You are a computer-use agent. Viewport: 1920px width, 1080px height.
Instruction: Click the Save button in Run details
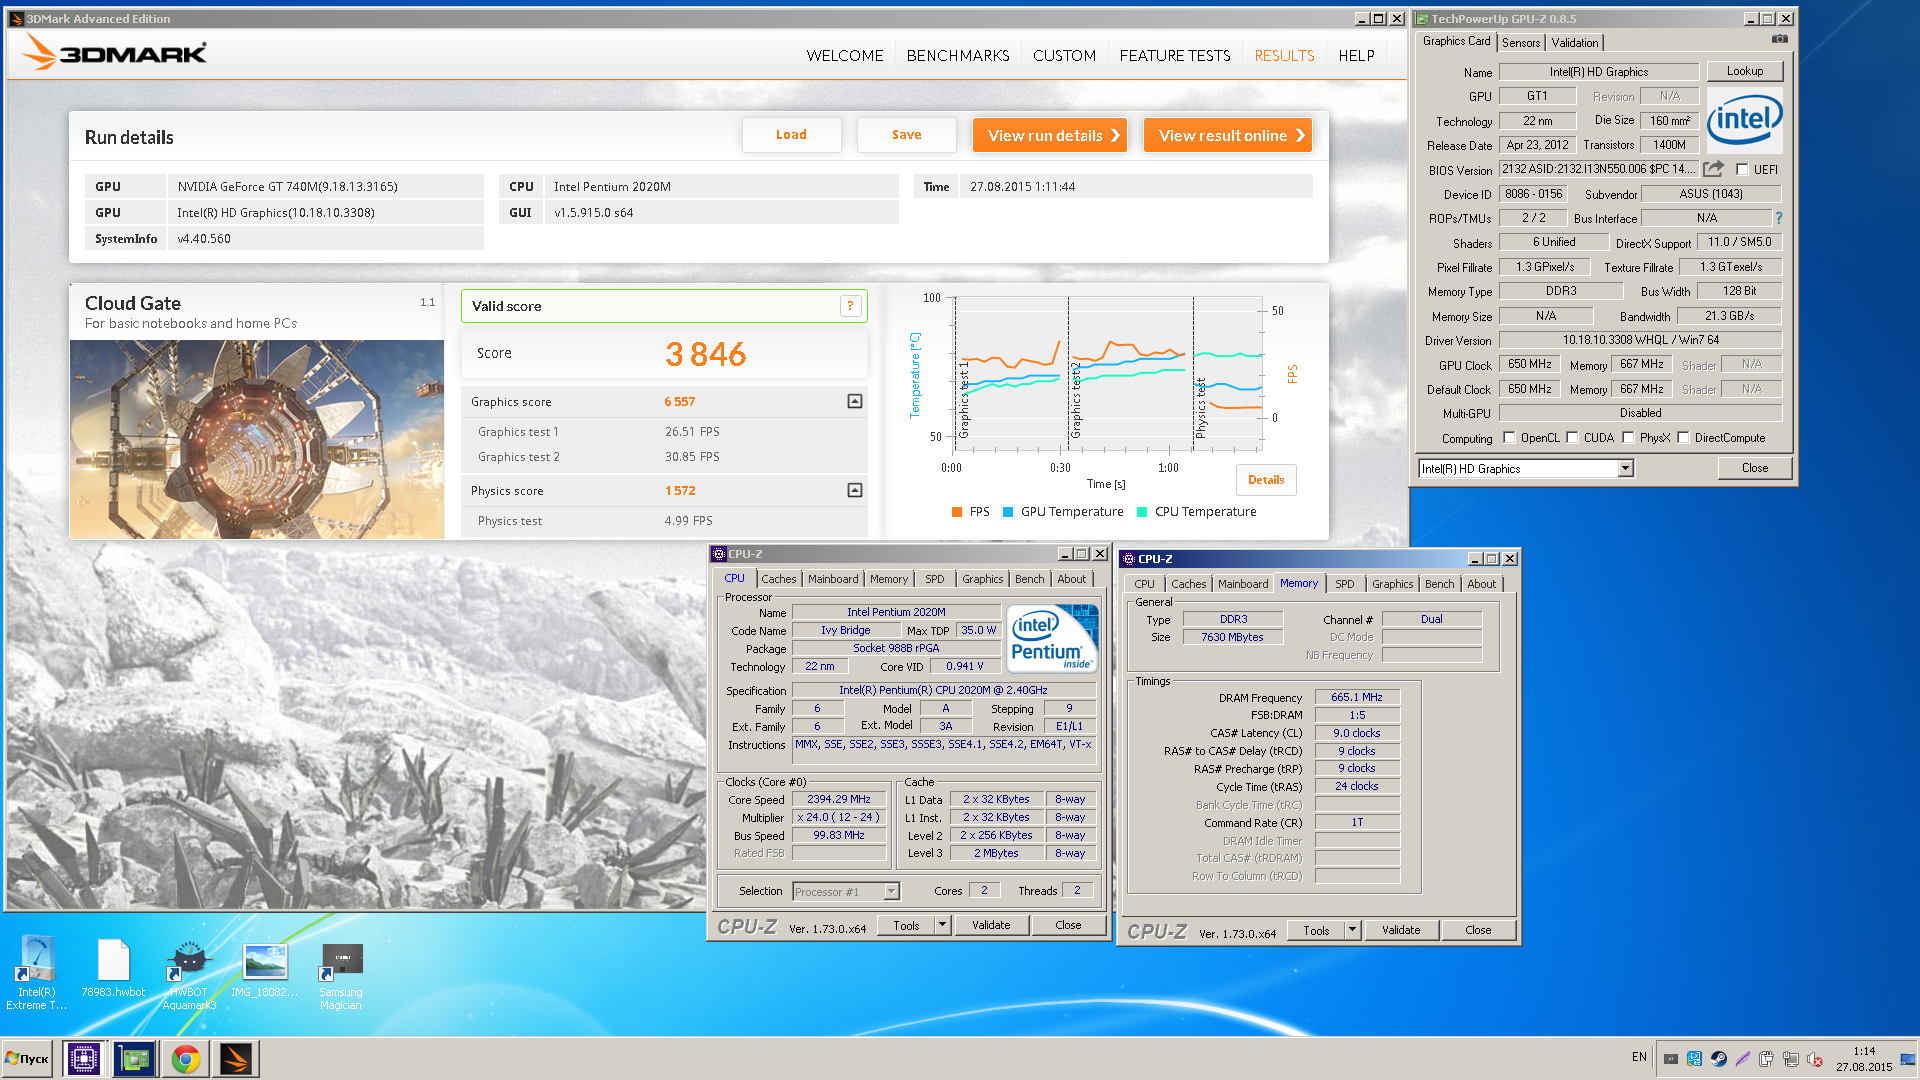point(907,135)
